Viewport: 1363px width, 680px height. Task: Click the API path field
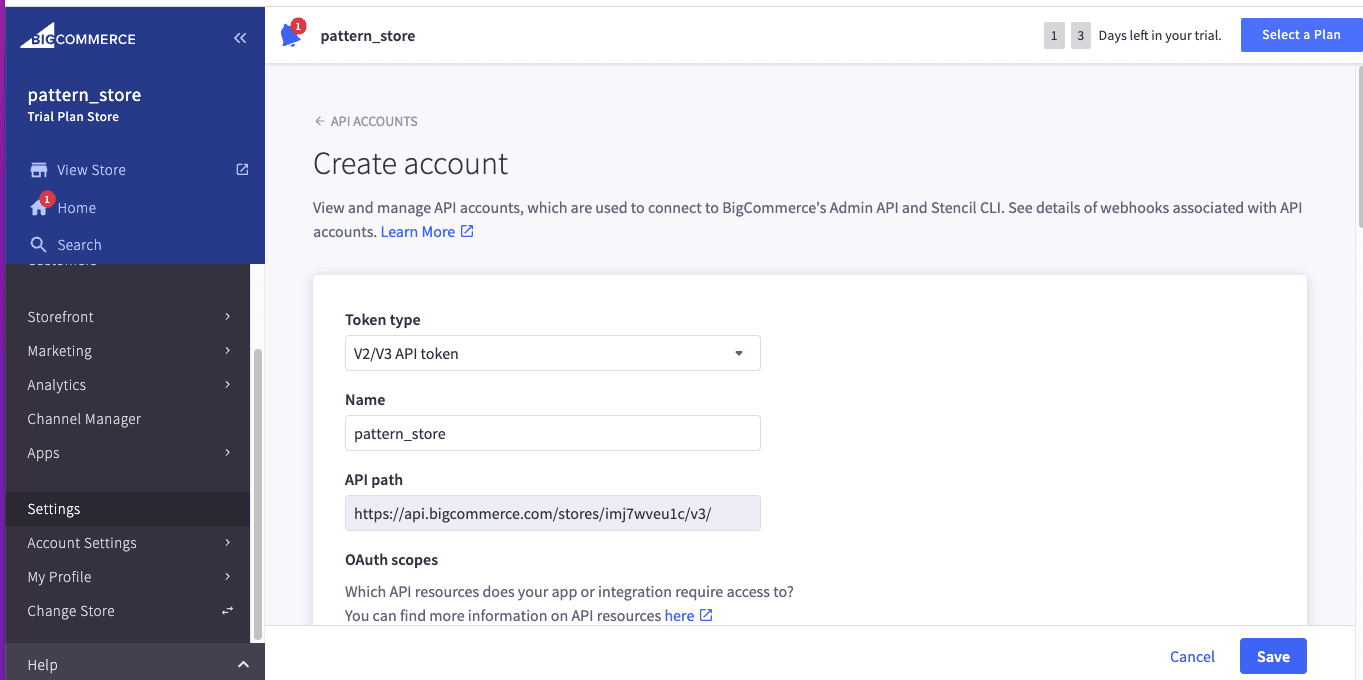tap(553, 513)
